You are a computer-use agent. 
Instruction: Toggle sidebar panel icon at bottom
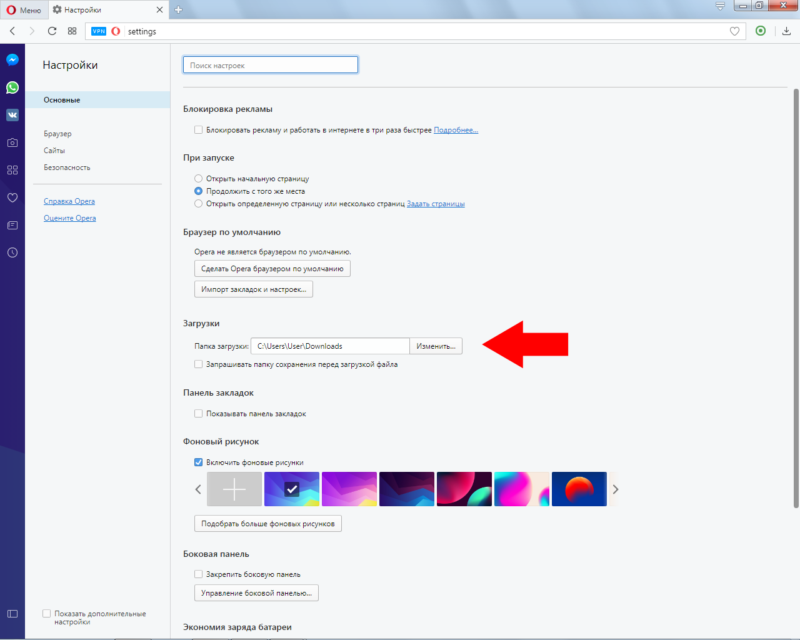tap(13, 614)
